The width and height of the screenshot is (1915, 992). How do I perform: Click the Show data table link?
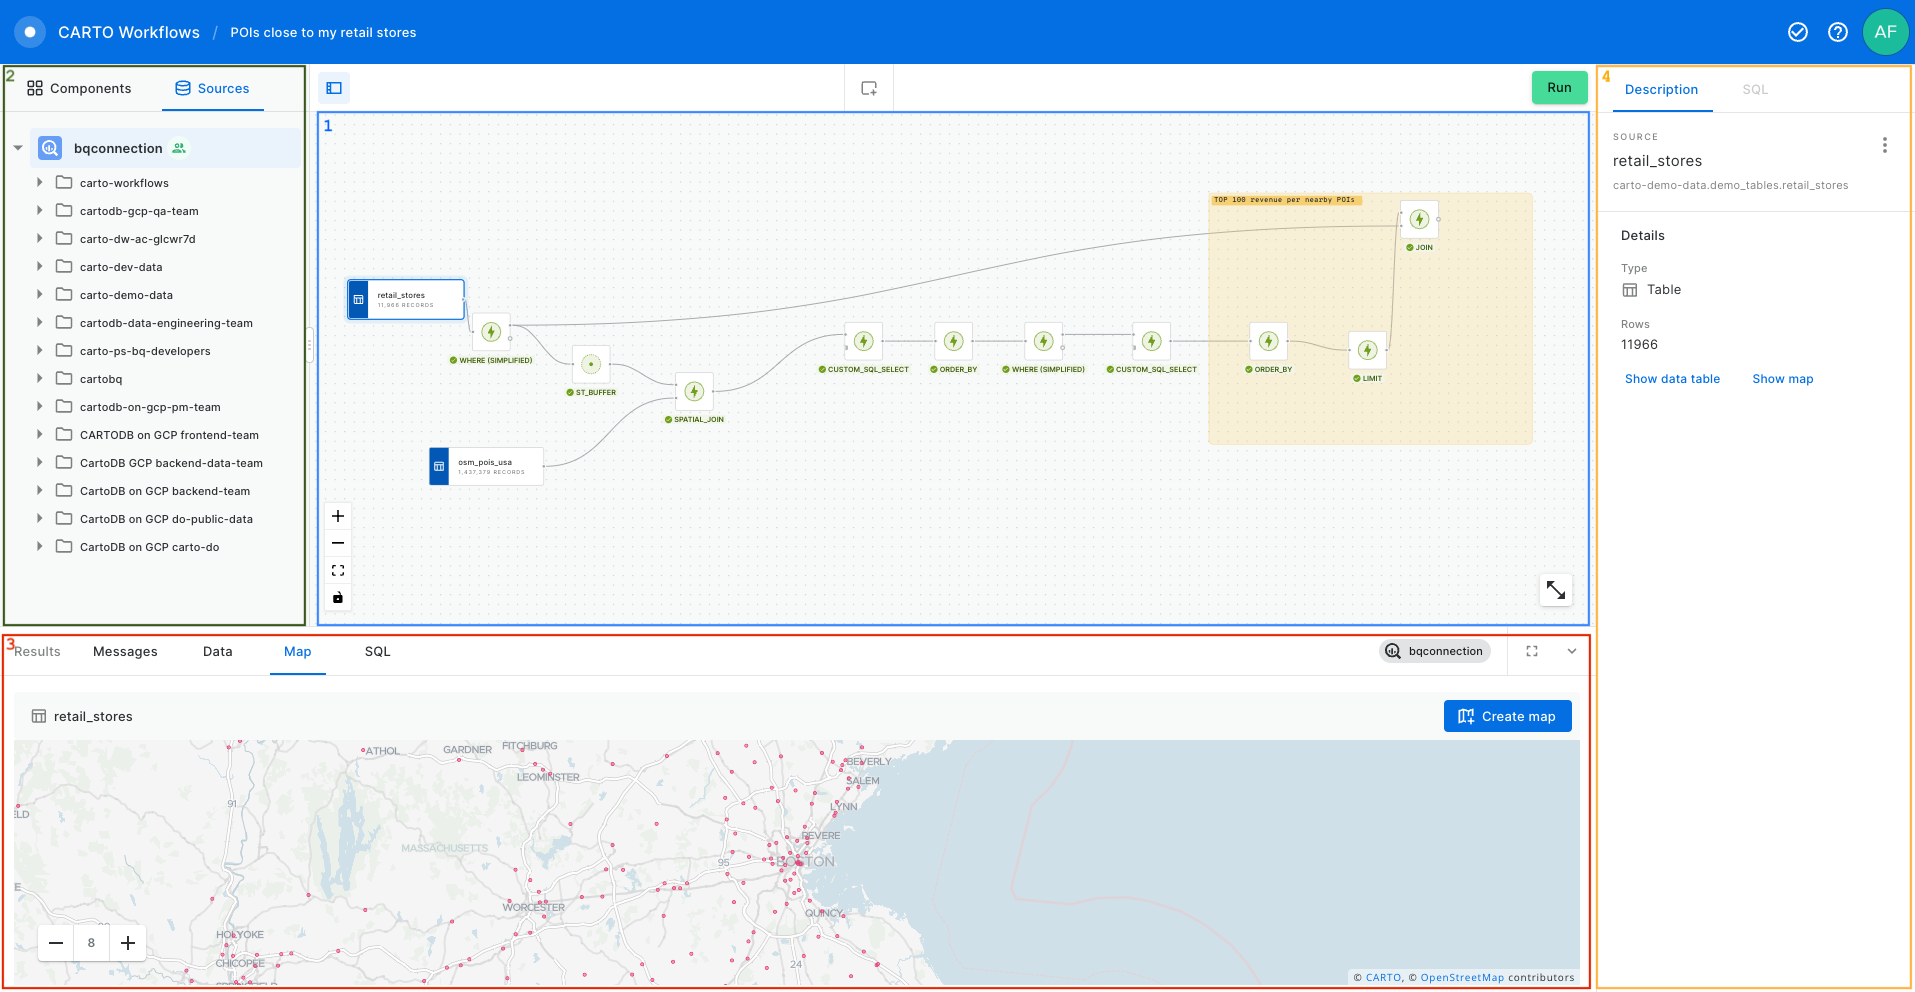click(1671, 379)
